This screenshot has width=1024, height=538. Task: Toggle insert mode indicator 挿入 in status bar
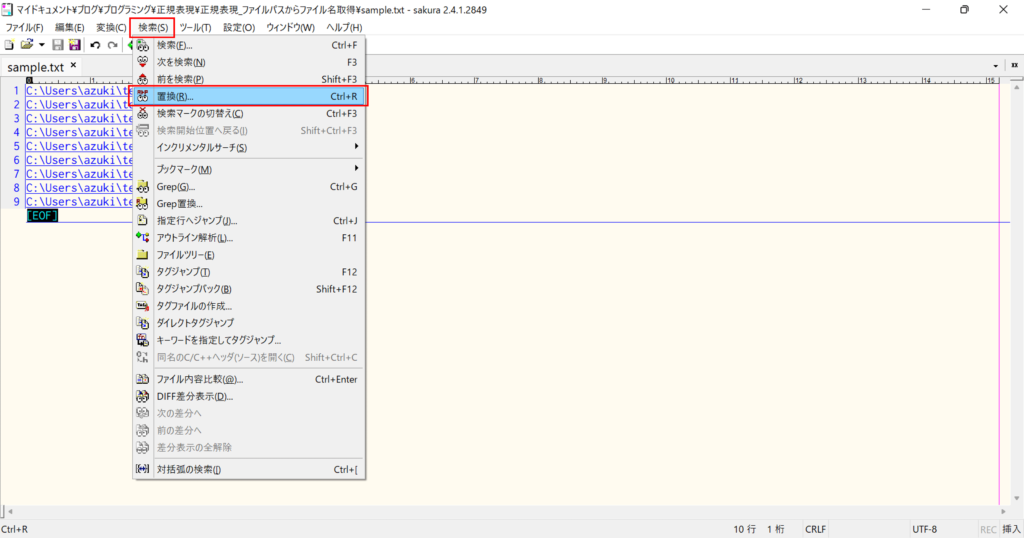pos(1010,529)
